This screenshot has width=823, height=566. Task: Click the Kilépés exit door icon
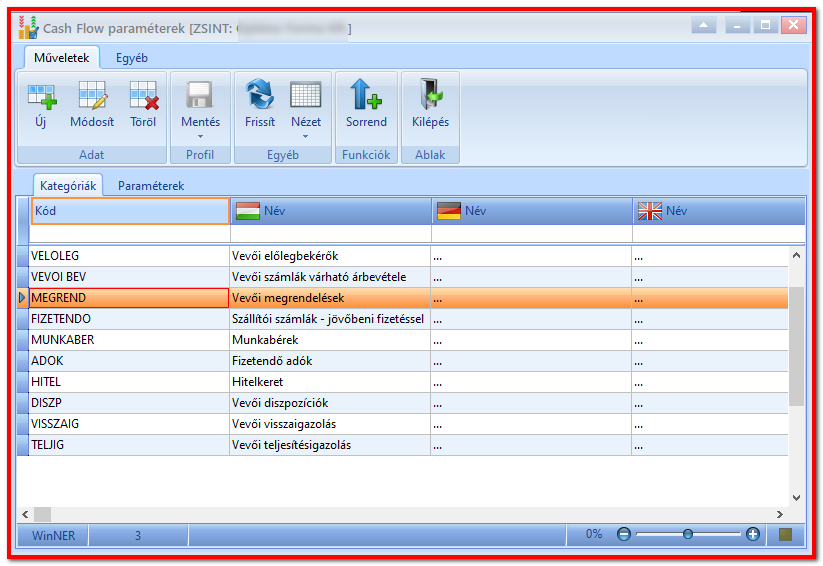(430, 95)
